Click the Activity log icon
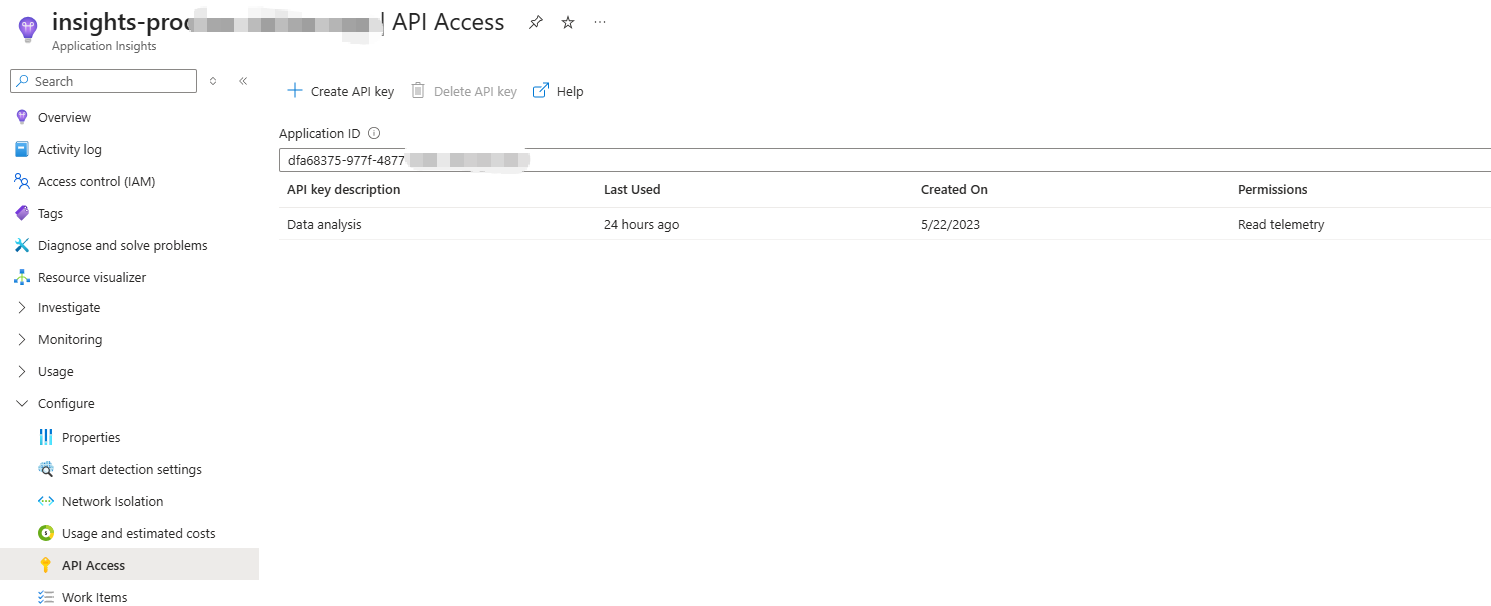 [x=22, y=149]
